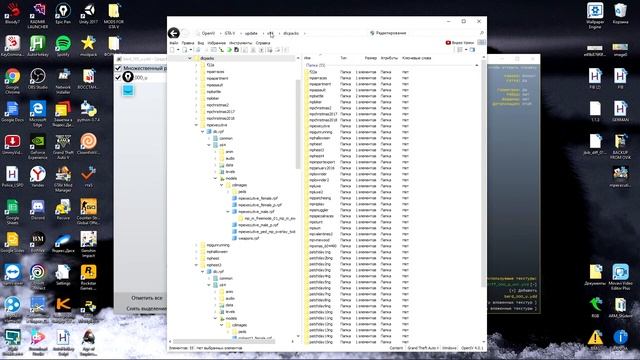Sort the list by the Тип column header
This screenshot has width=640, height=360.
pyautogui.click(x=344, y=58)
